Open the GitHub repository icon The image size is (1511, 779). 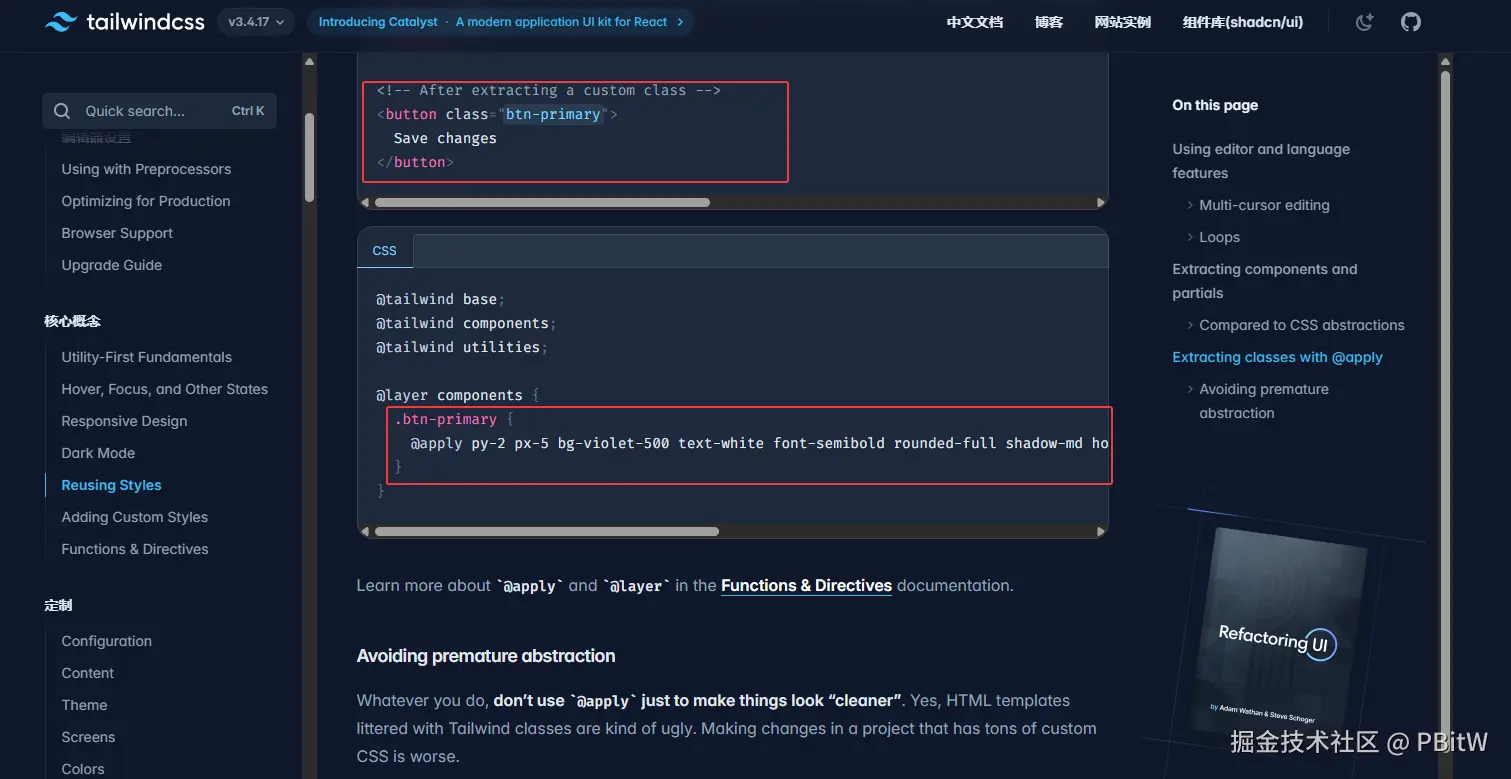1411,21
